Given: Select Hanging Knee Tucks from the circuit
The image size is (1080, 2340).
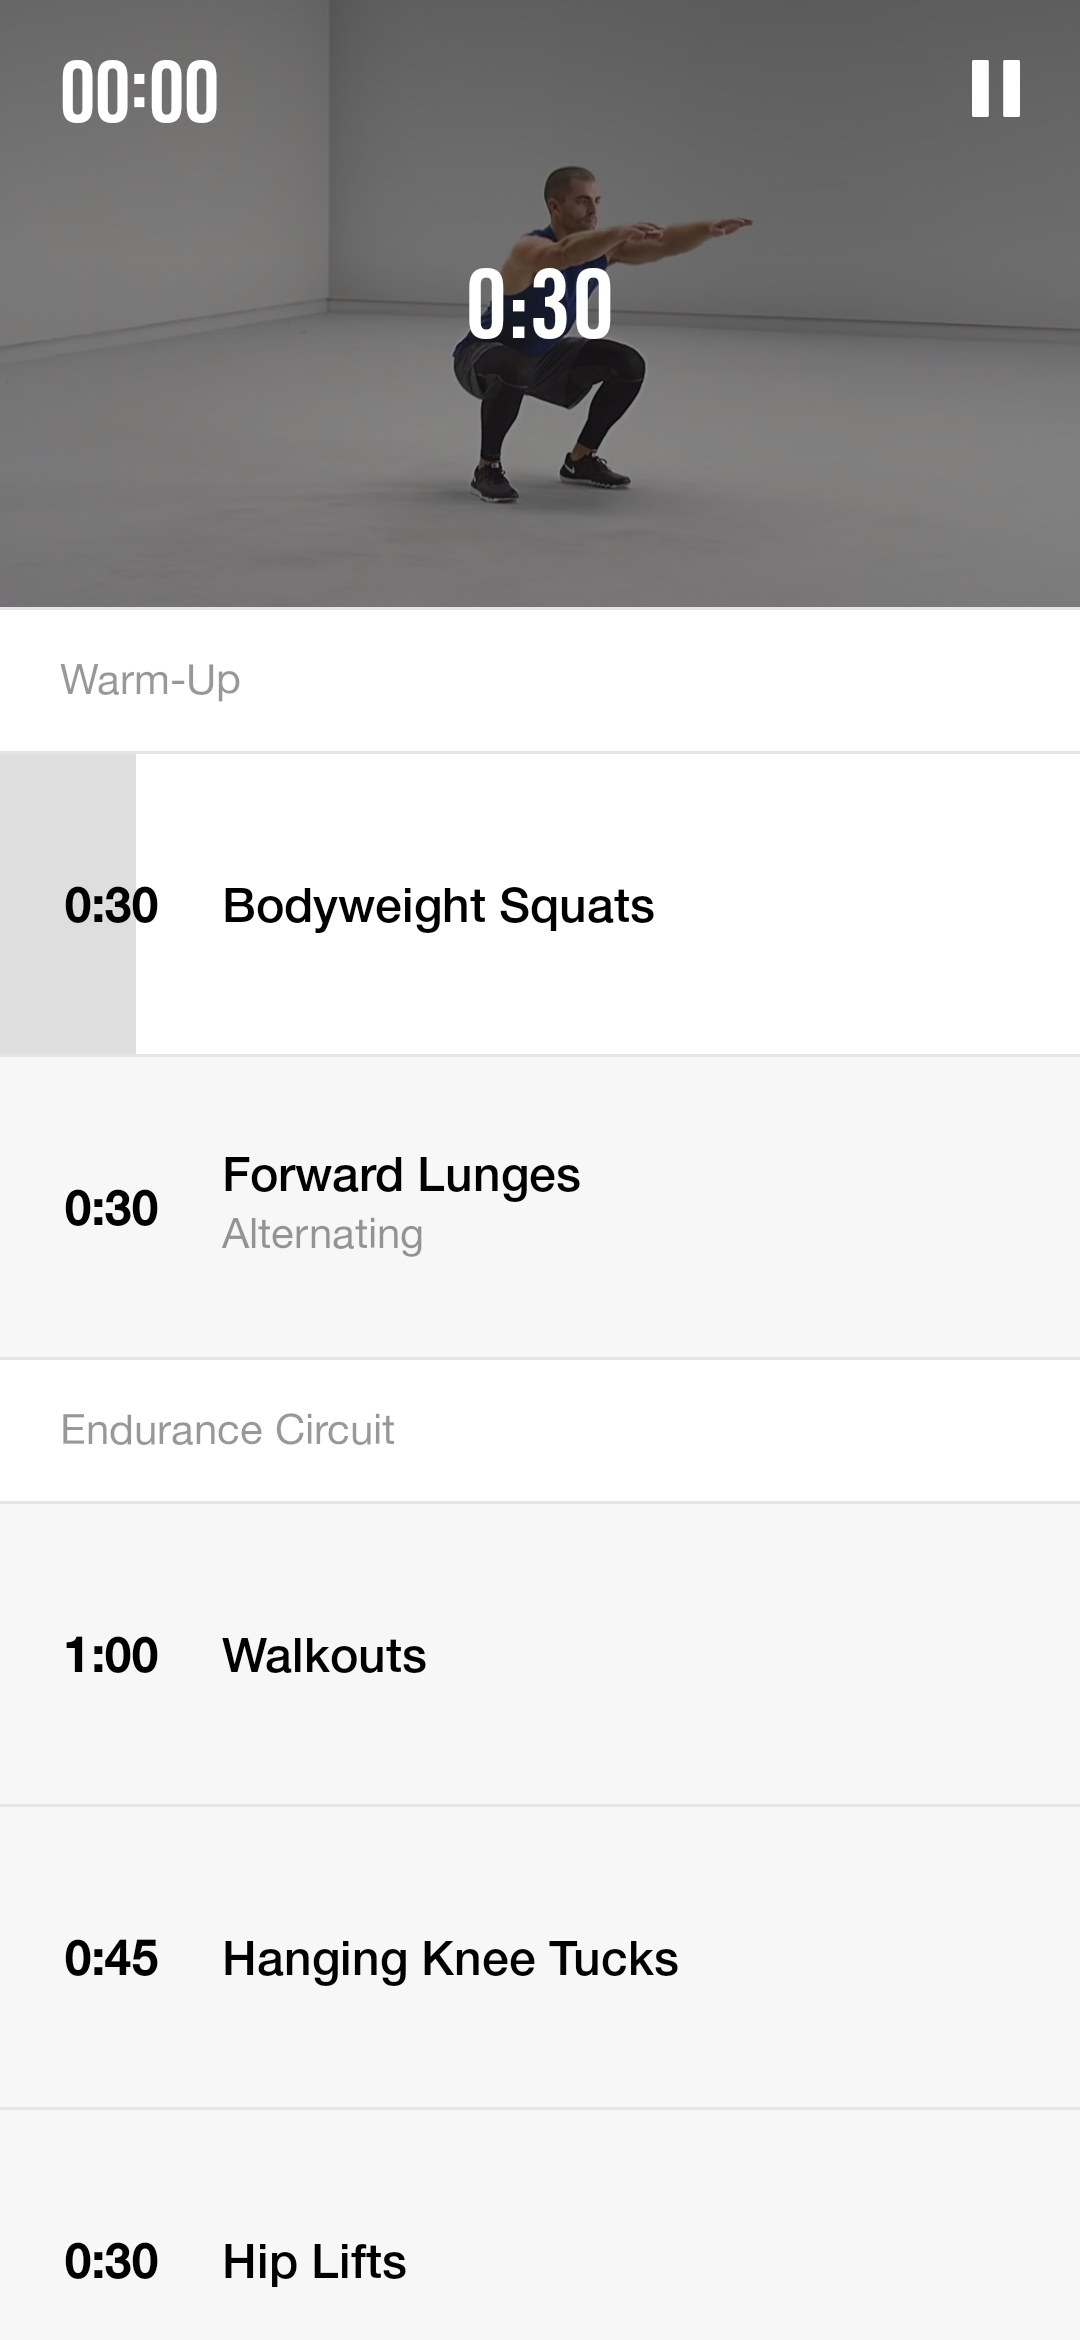Looking at the screenshot, I should pos(449,1957).
